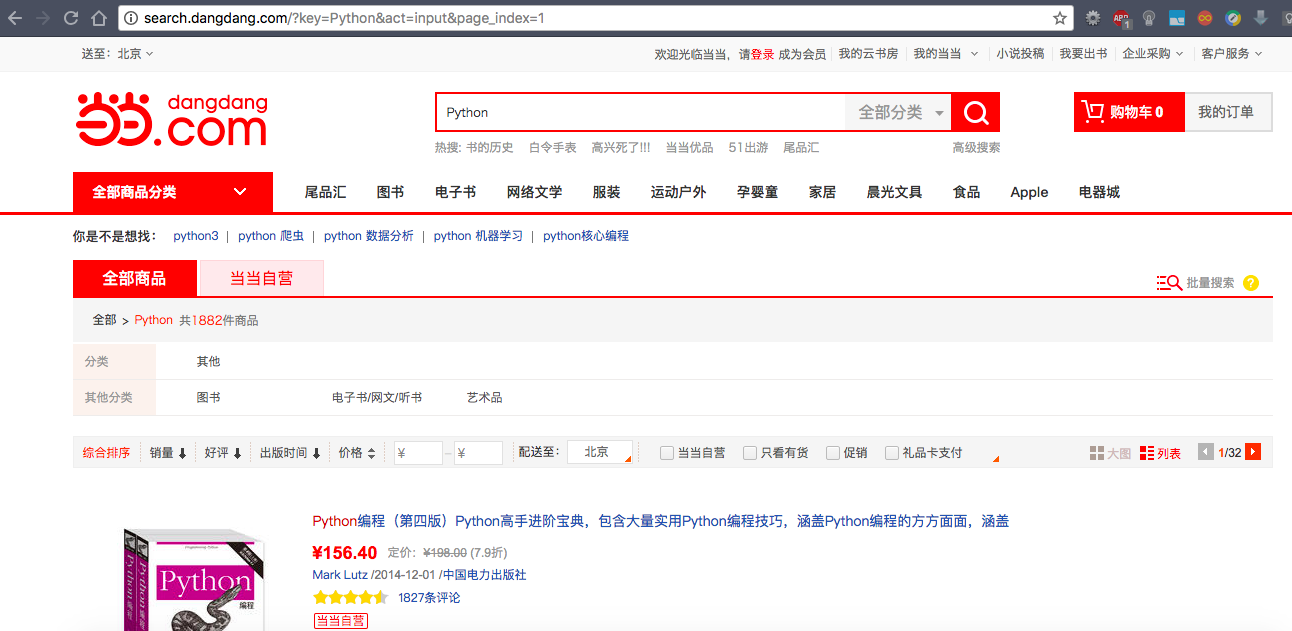Click the Python book cover thumbnail
Viewport: 1292px width, 631px height.
click(x=195, y=580)
